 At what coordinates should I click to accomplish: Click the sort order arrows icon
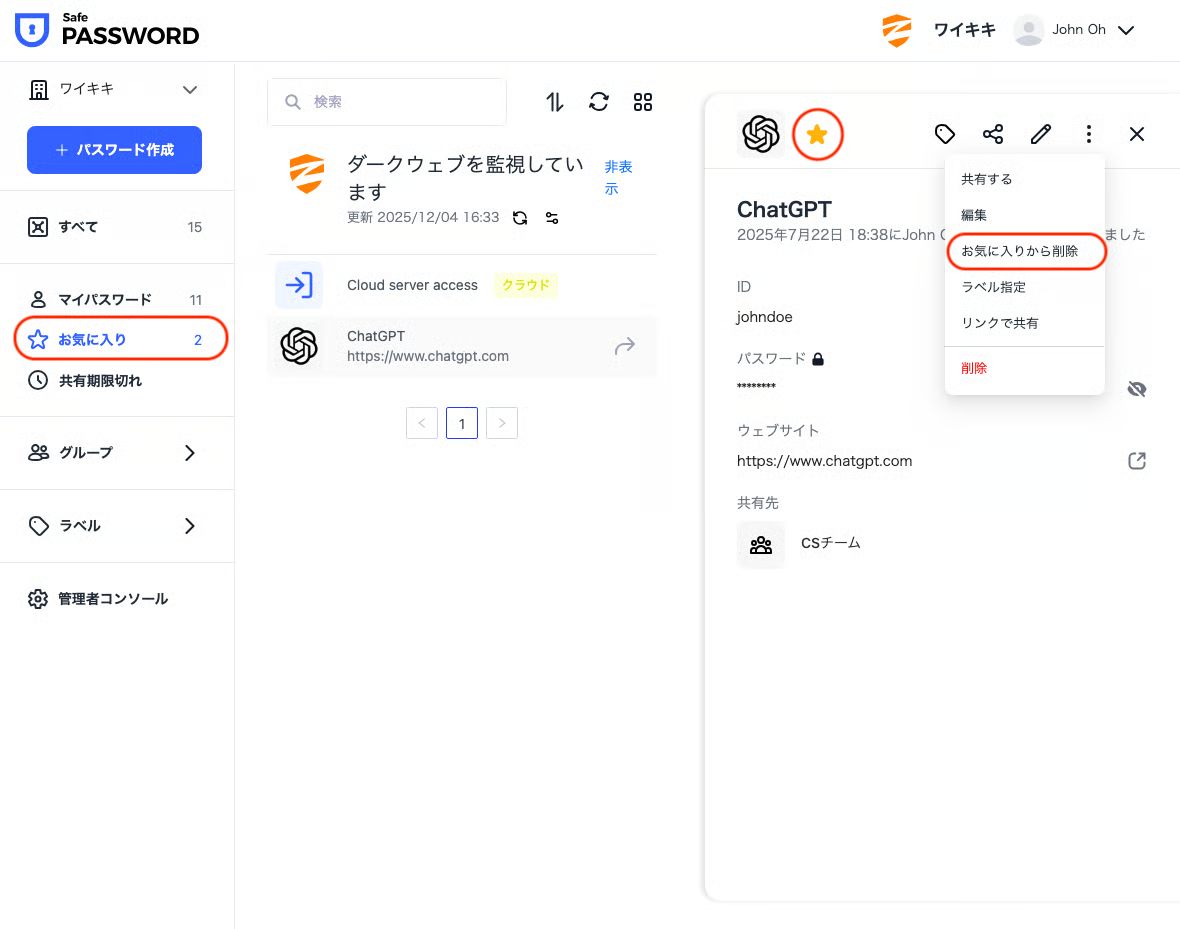(555, 102)
